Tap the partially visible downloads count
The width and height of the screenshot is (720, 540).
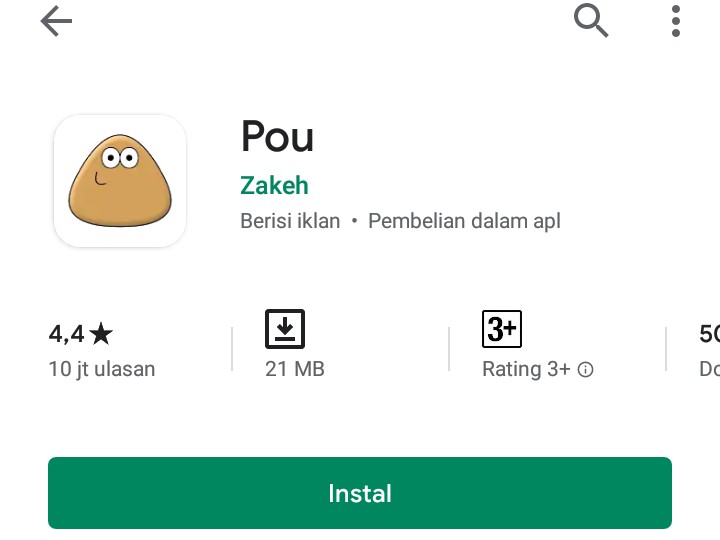click(x=709, y=334)
